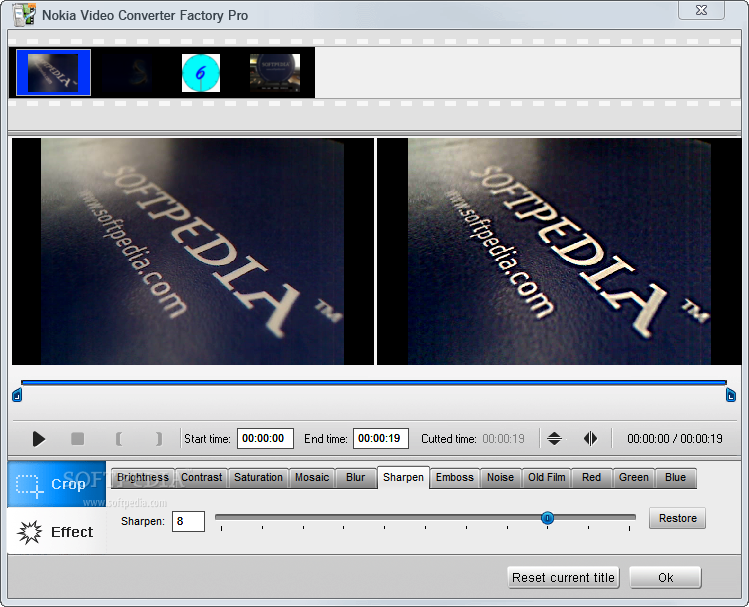Open the Brightness tab

[143, 478]
